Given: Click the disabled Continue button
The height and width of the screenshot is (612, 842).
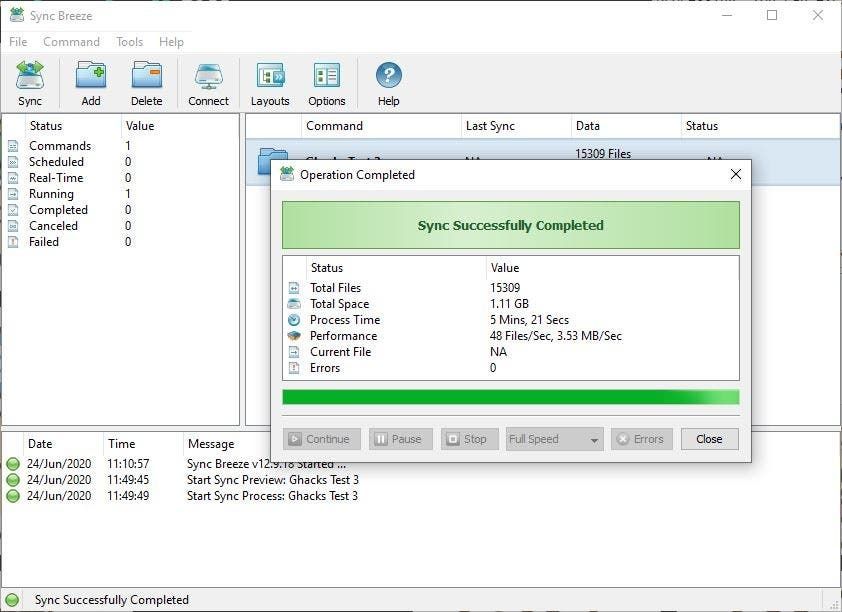Looking at the screenshot, I should 322,439.
